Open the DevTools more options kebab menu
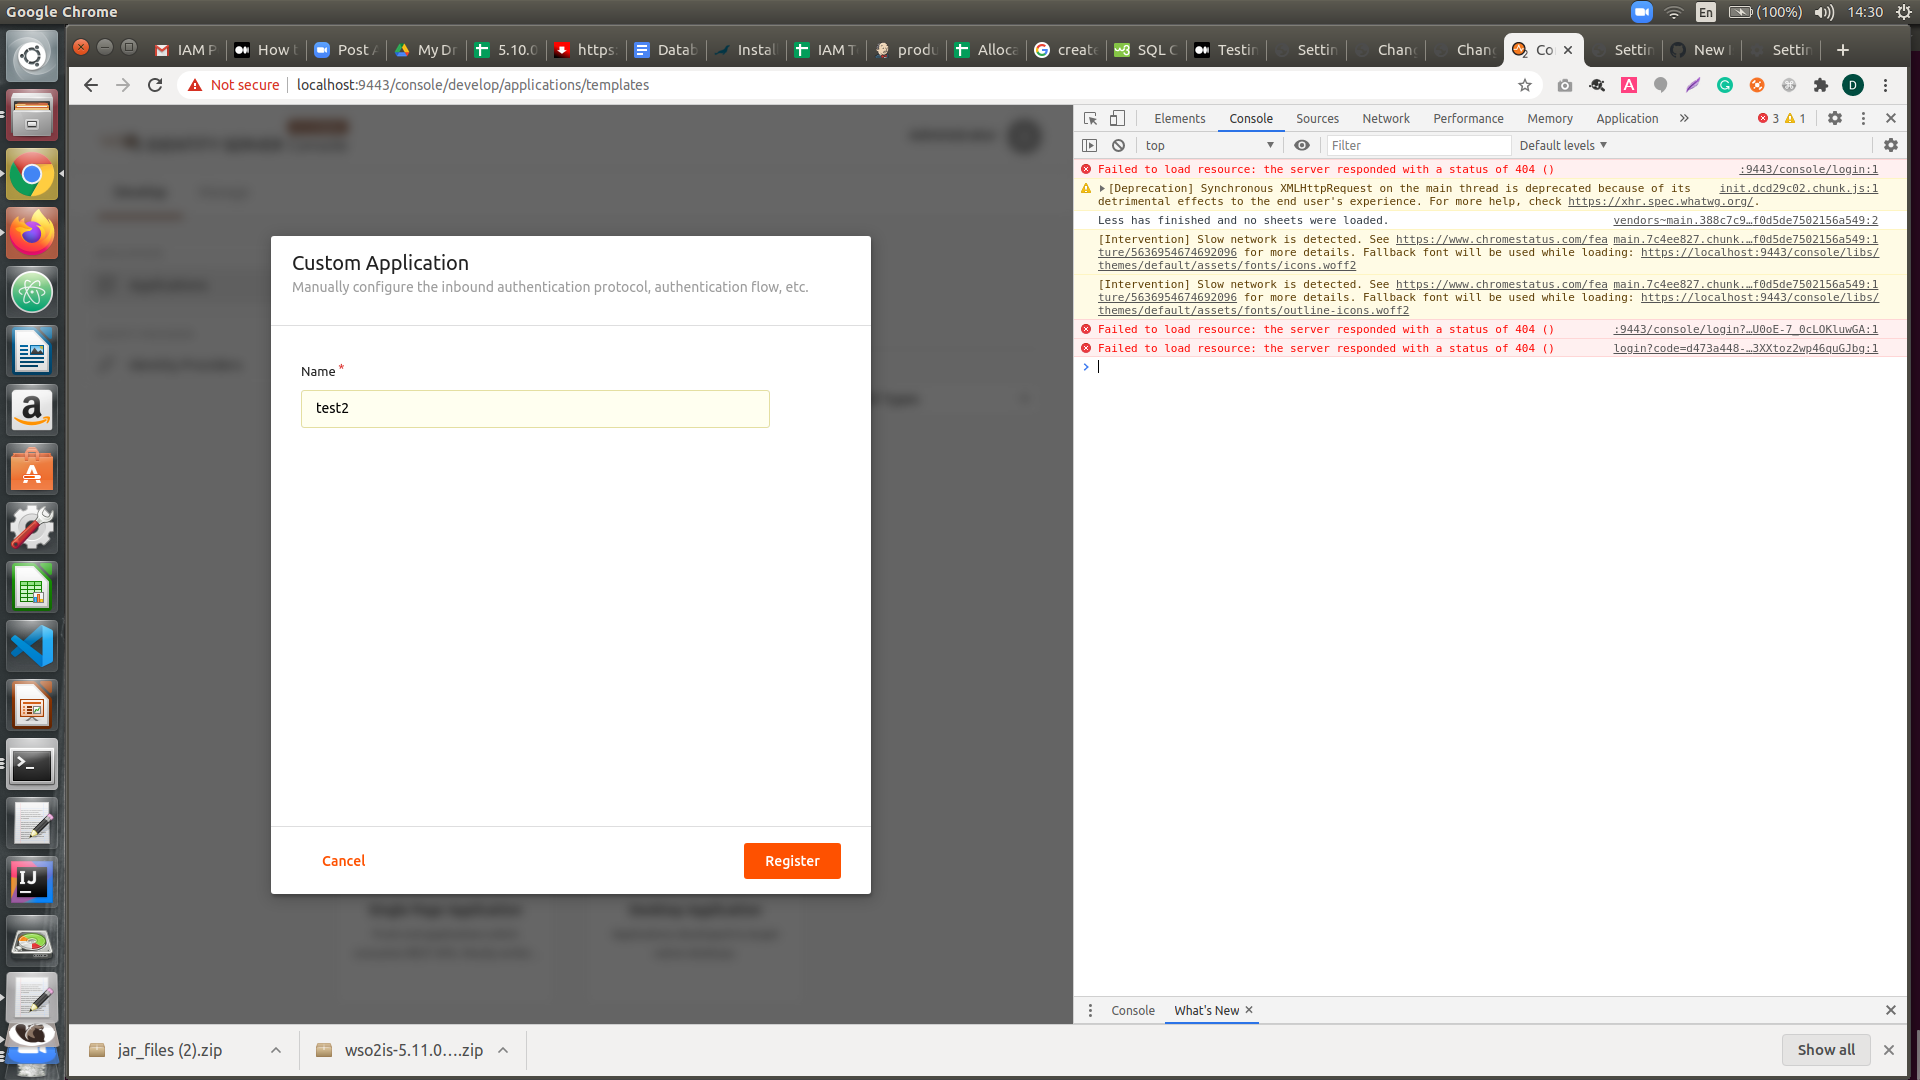This screenshot has width=1920, height=1080. (x=1862, y=118)
